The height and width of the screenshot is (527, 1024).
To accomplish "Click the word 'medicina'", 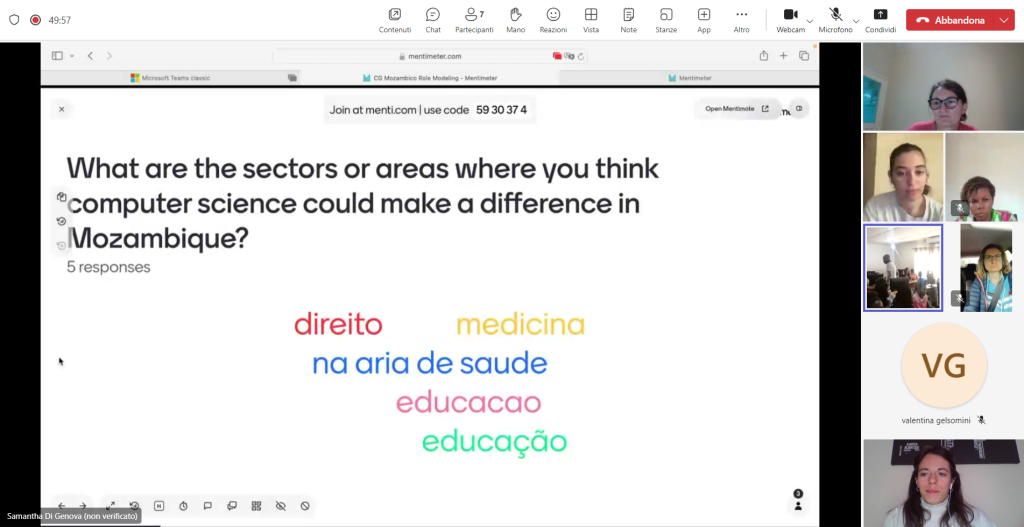I will [520, 325].
